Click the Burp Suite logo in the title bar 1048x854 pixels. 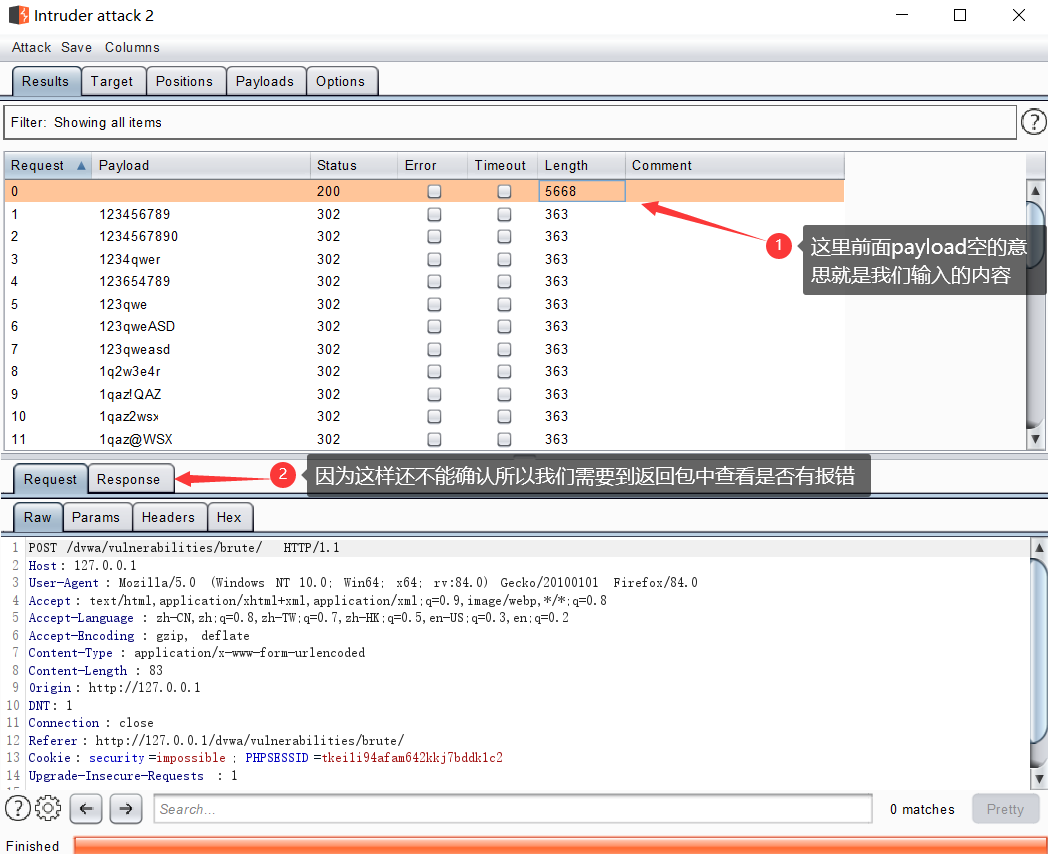click(x=19, y=15)
